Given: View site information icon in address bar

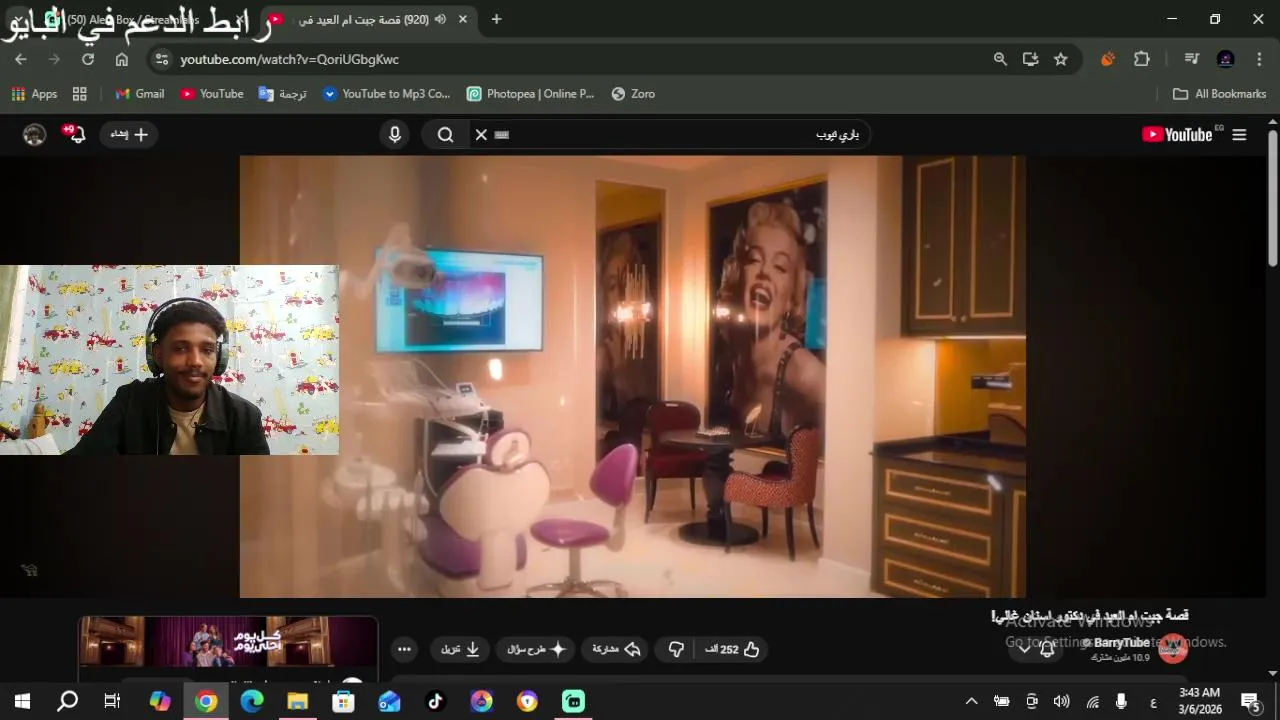Looking at the screenshot, I should pyautogui.click(x=163, y=59).
